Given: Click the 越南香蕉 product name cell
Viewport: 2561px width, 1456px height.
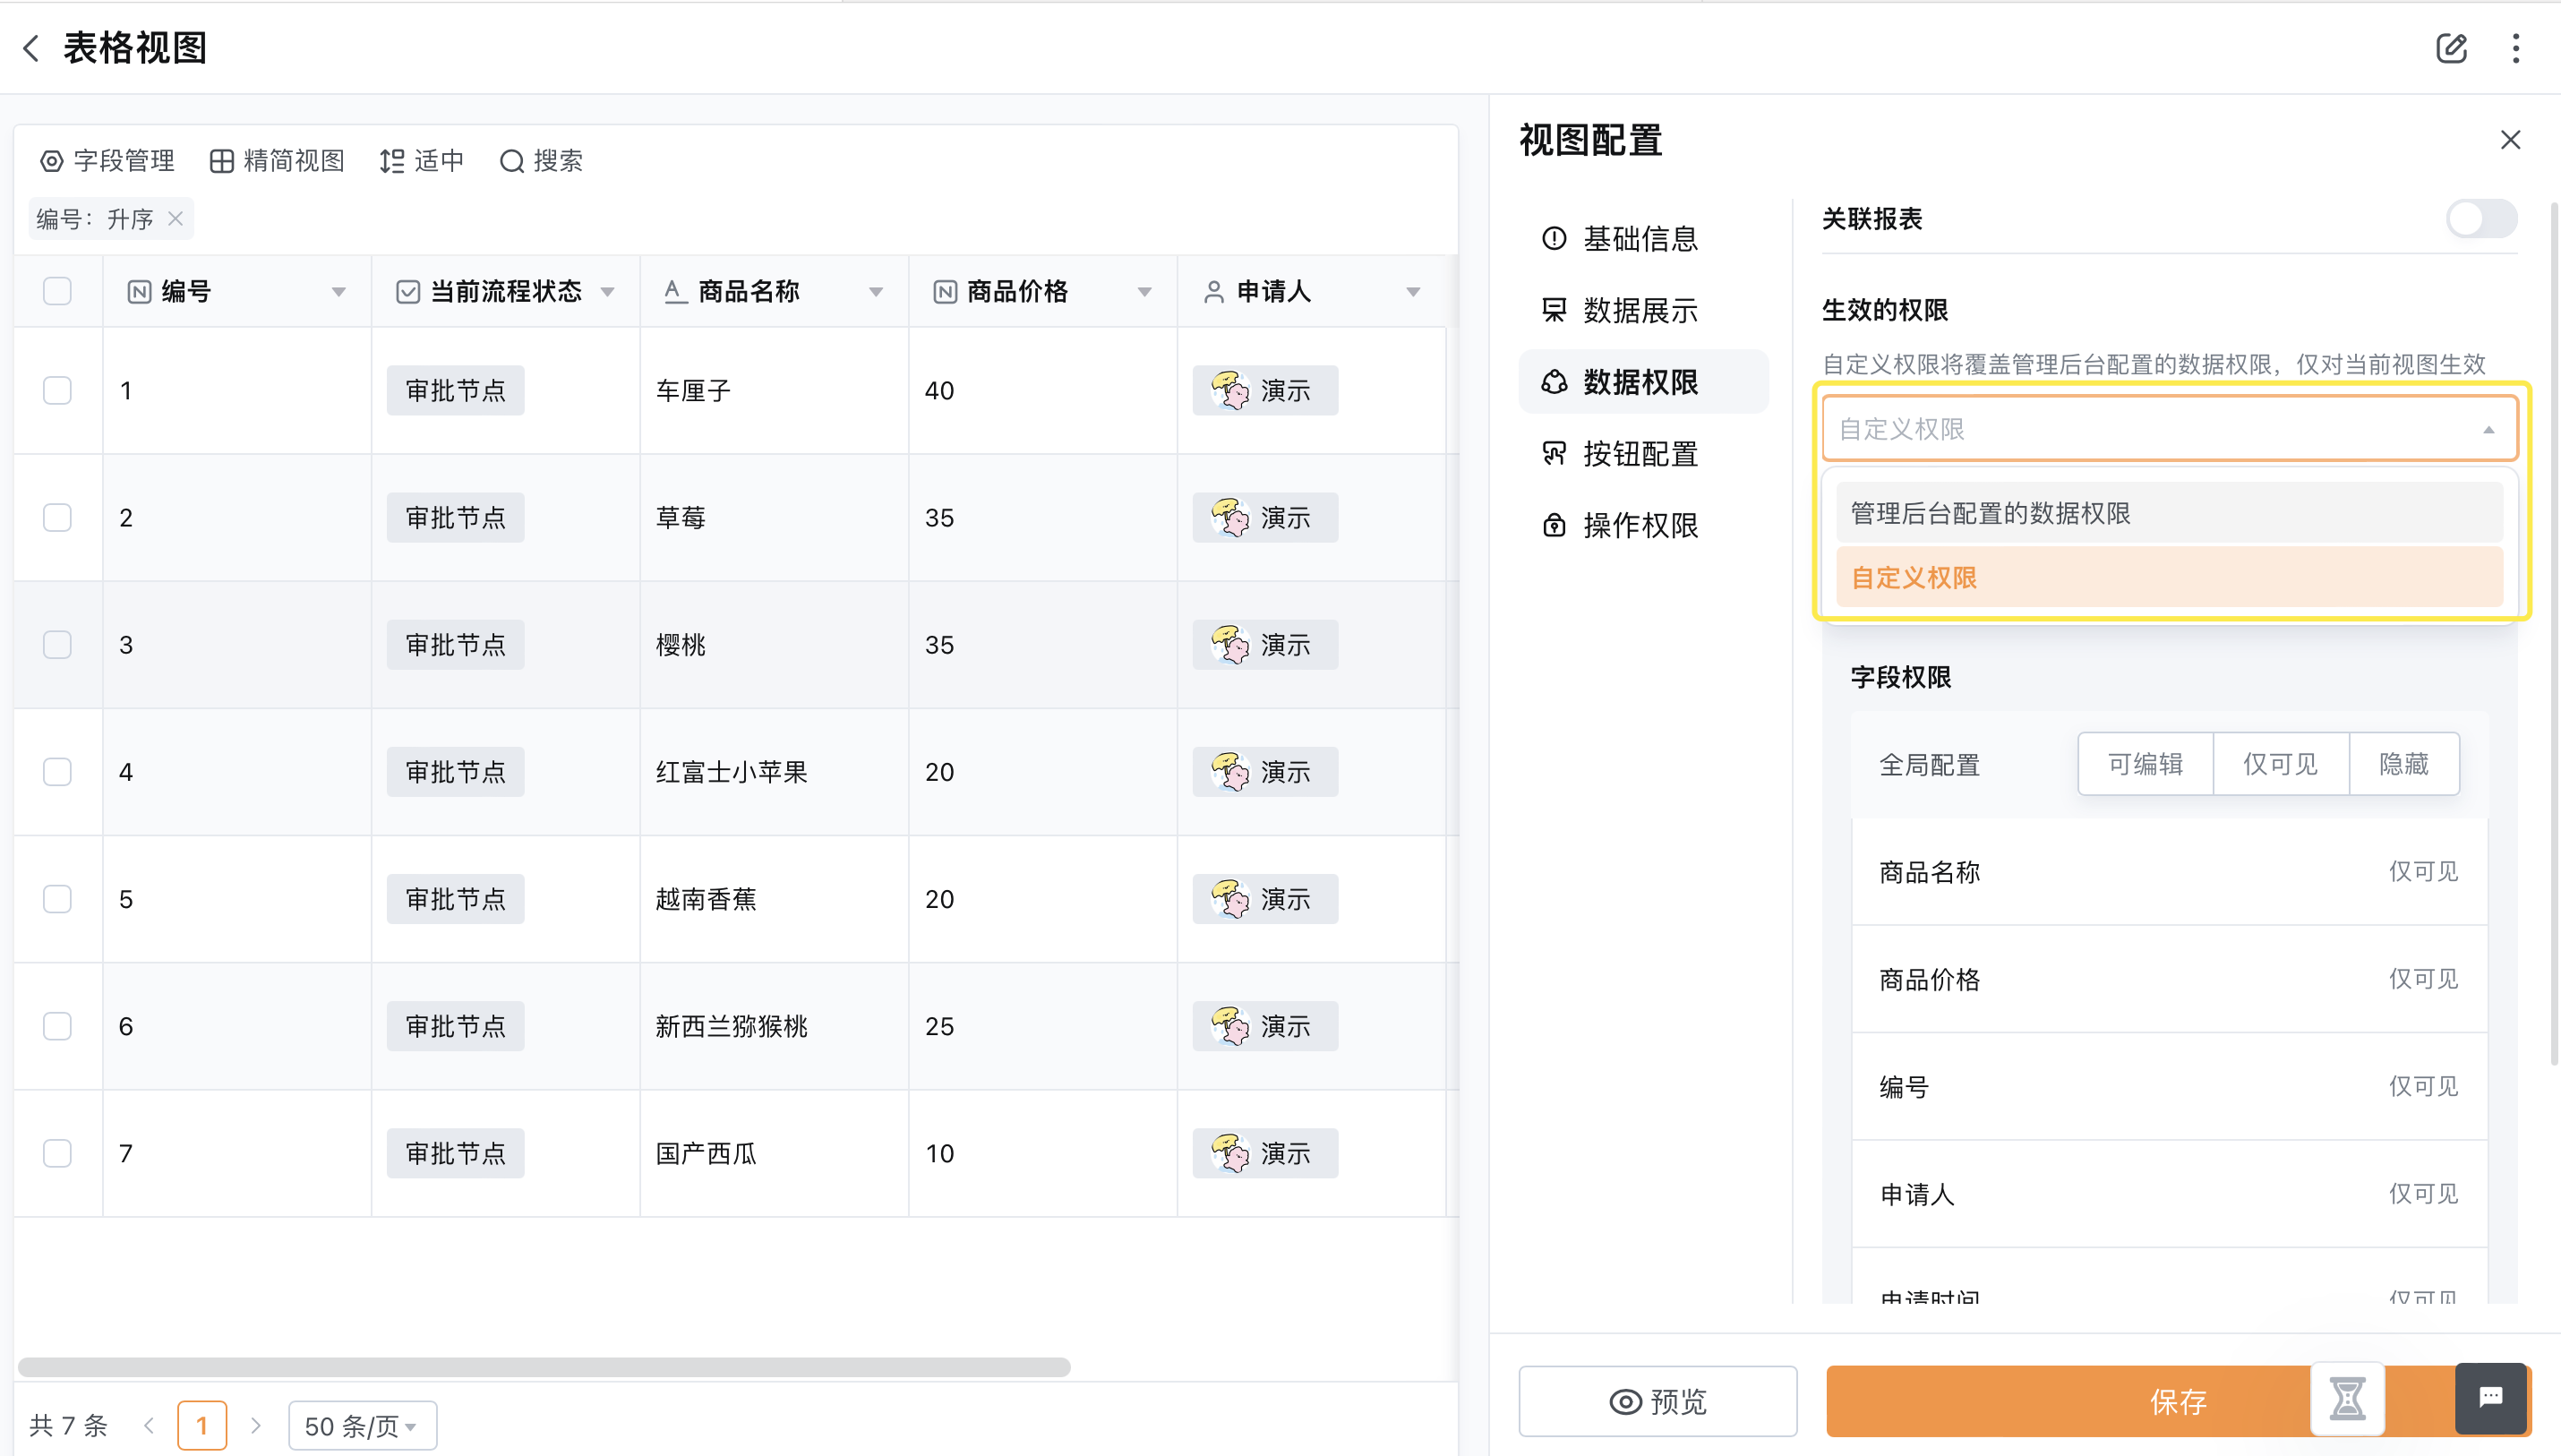Looking at the screenshot, I should [x=774, y=899].
